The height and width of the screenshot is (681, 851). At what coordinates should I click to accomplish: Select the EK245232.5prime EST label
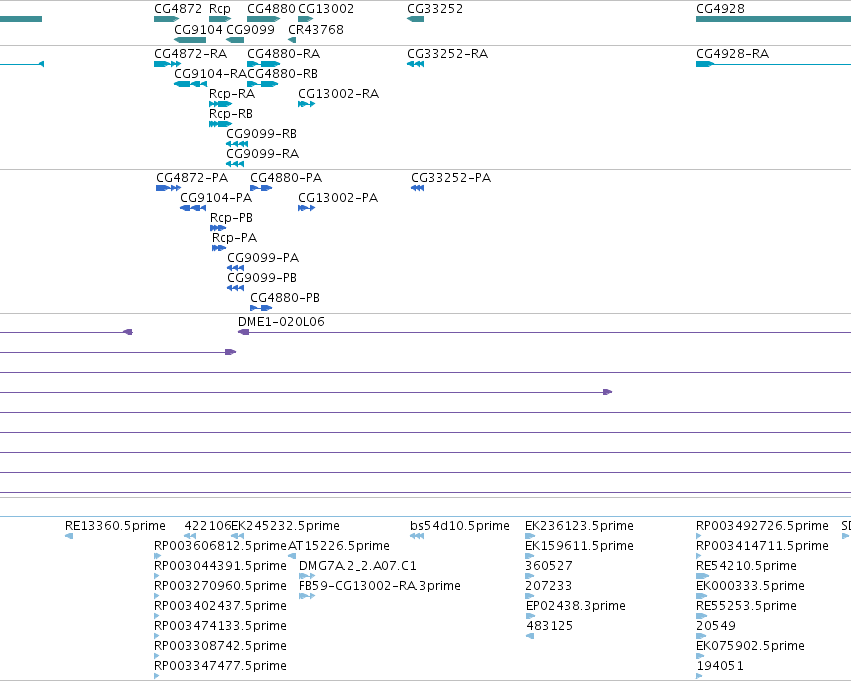[x=285, y=526]
